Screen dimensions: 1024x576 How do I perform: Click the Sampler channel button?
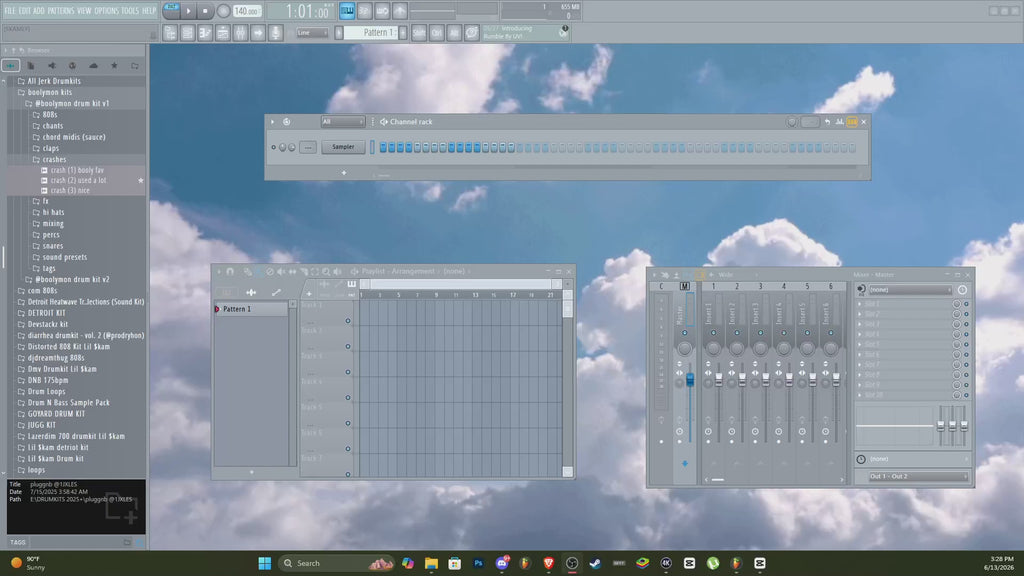(343, 147)
